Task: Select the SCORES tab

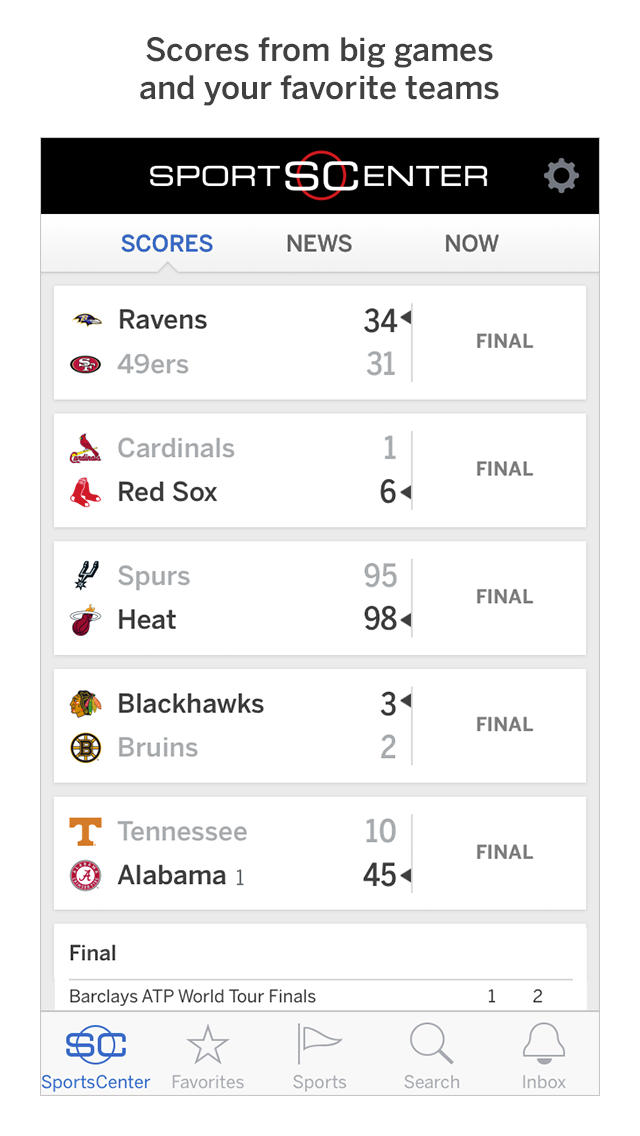Action: [x=167, y=243]
